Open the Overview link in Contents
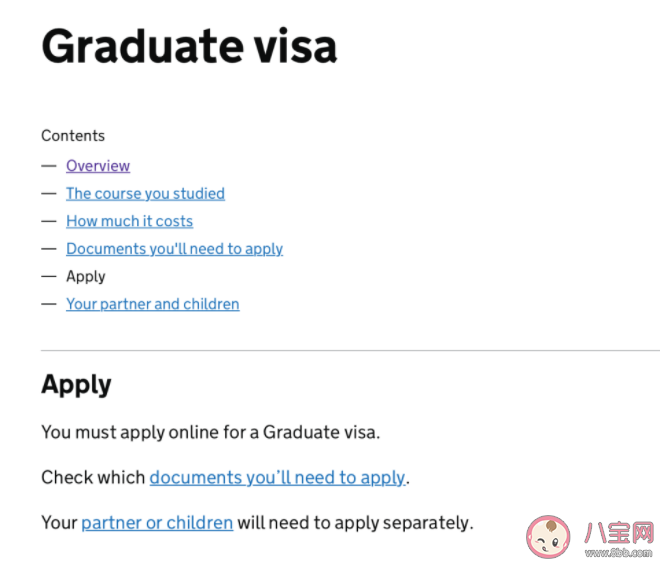This screenshot has width=660, height=563. [x=98, y=166]
